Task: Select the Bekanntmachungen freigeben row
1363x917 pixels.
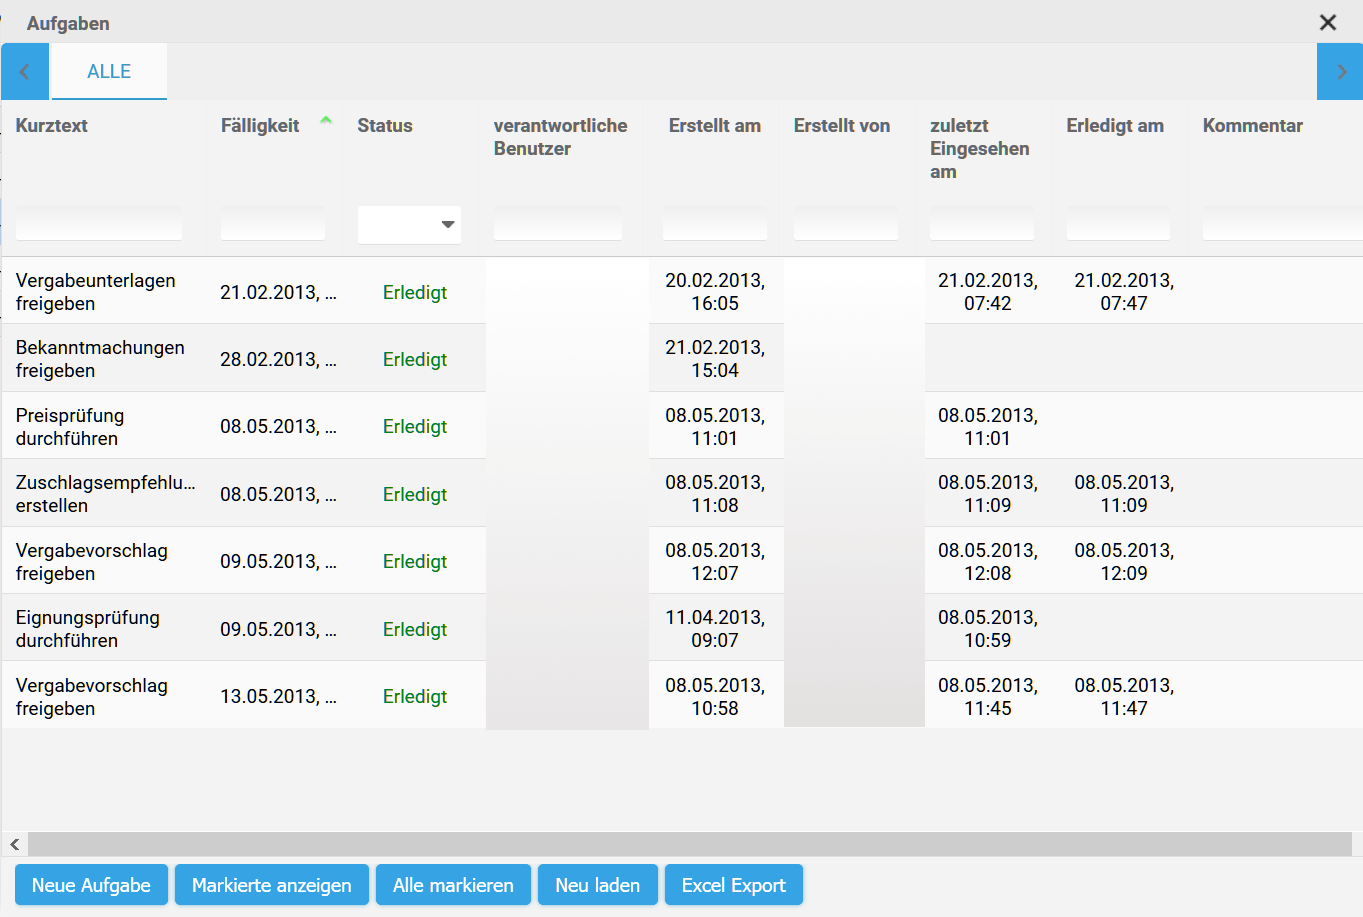Action: coord(682,358)
